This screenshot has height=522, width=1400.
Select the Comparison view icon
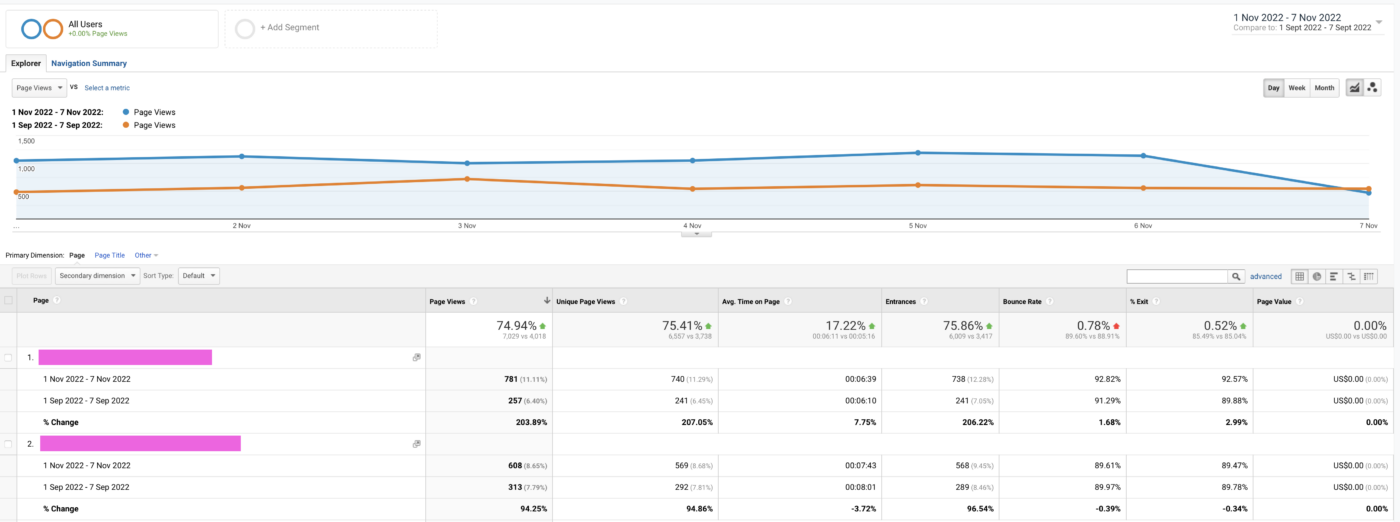tap(1351, 276)
